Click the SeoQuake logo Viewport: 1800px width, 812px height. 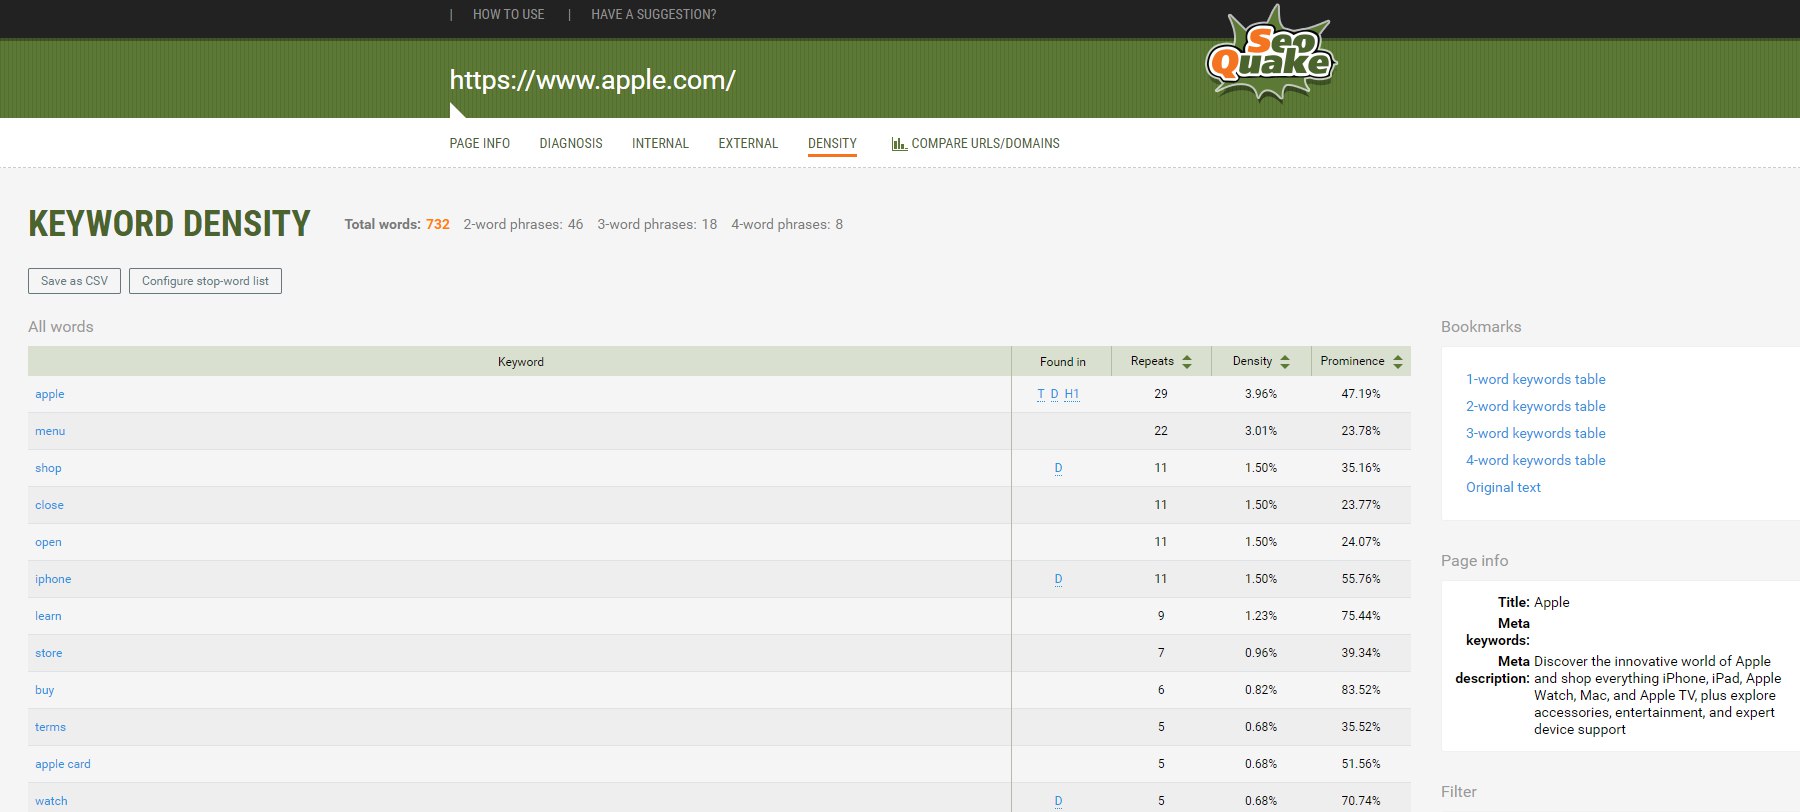click(x=1271, y=53)
